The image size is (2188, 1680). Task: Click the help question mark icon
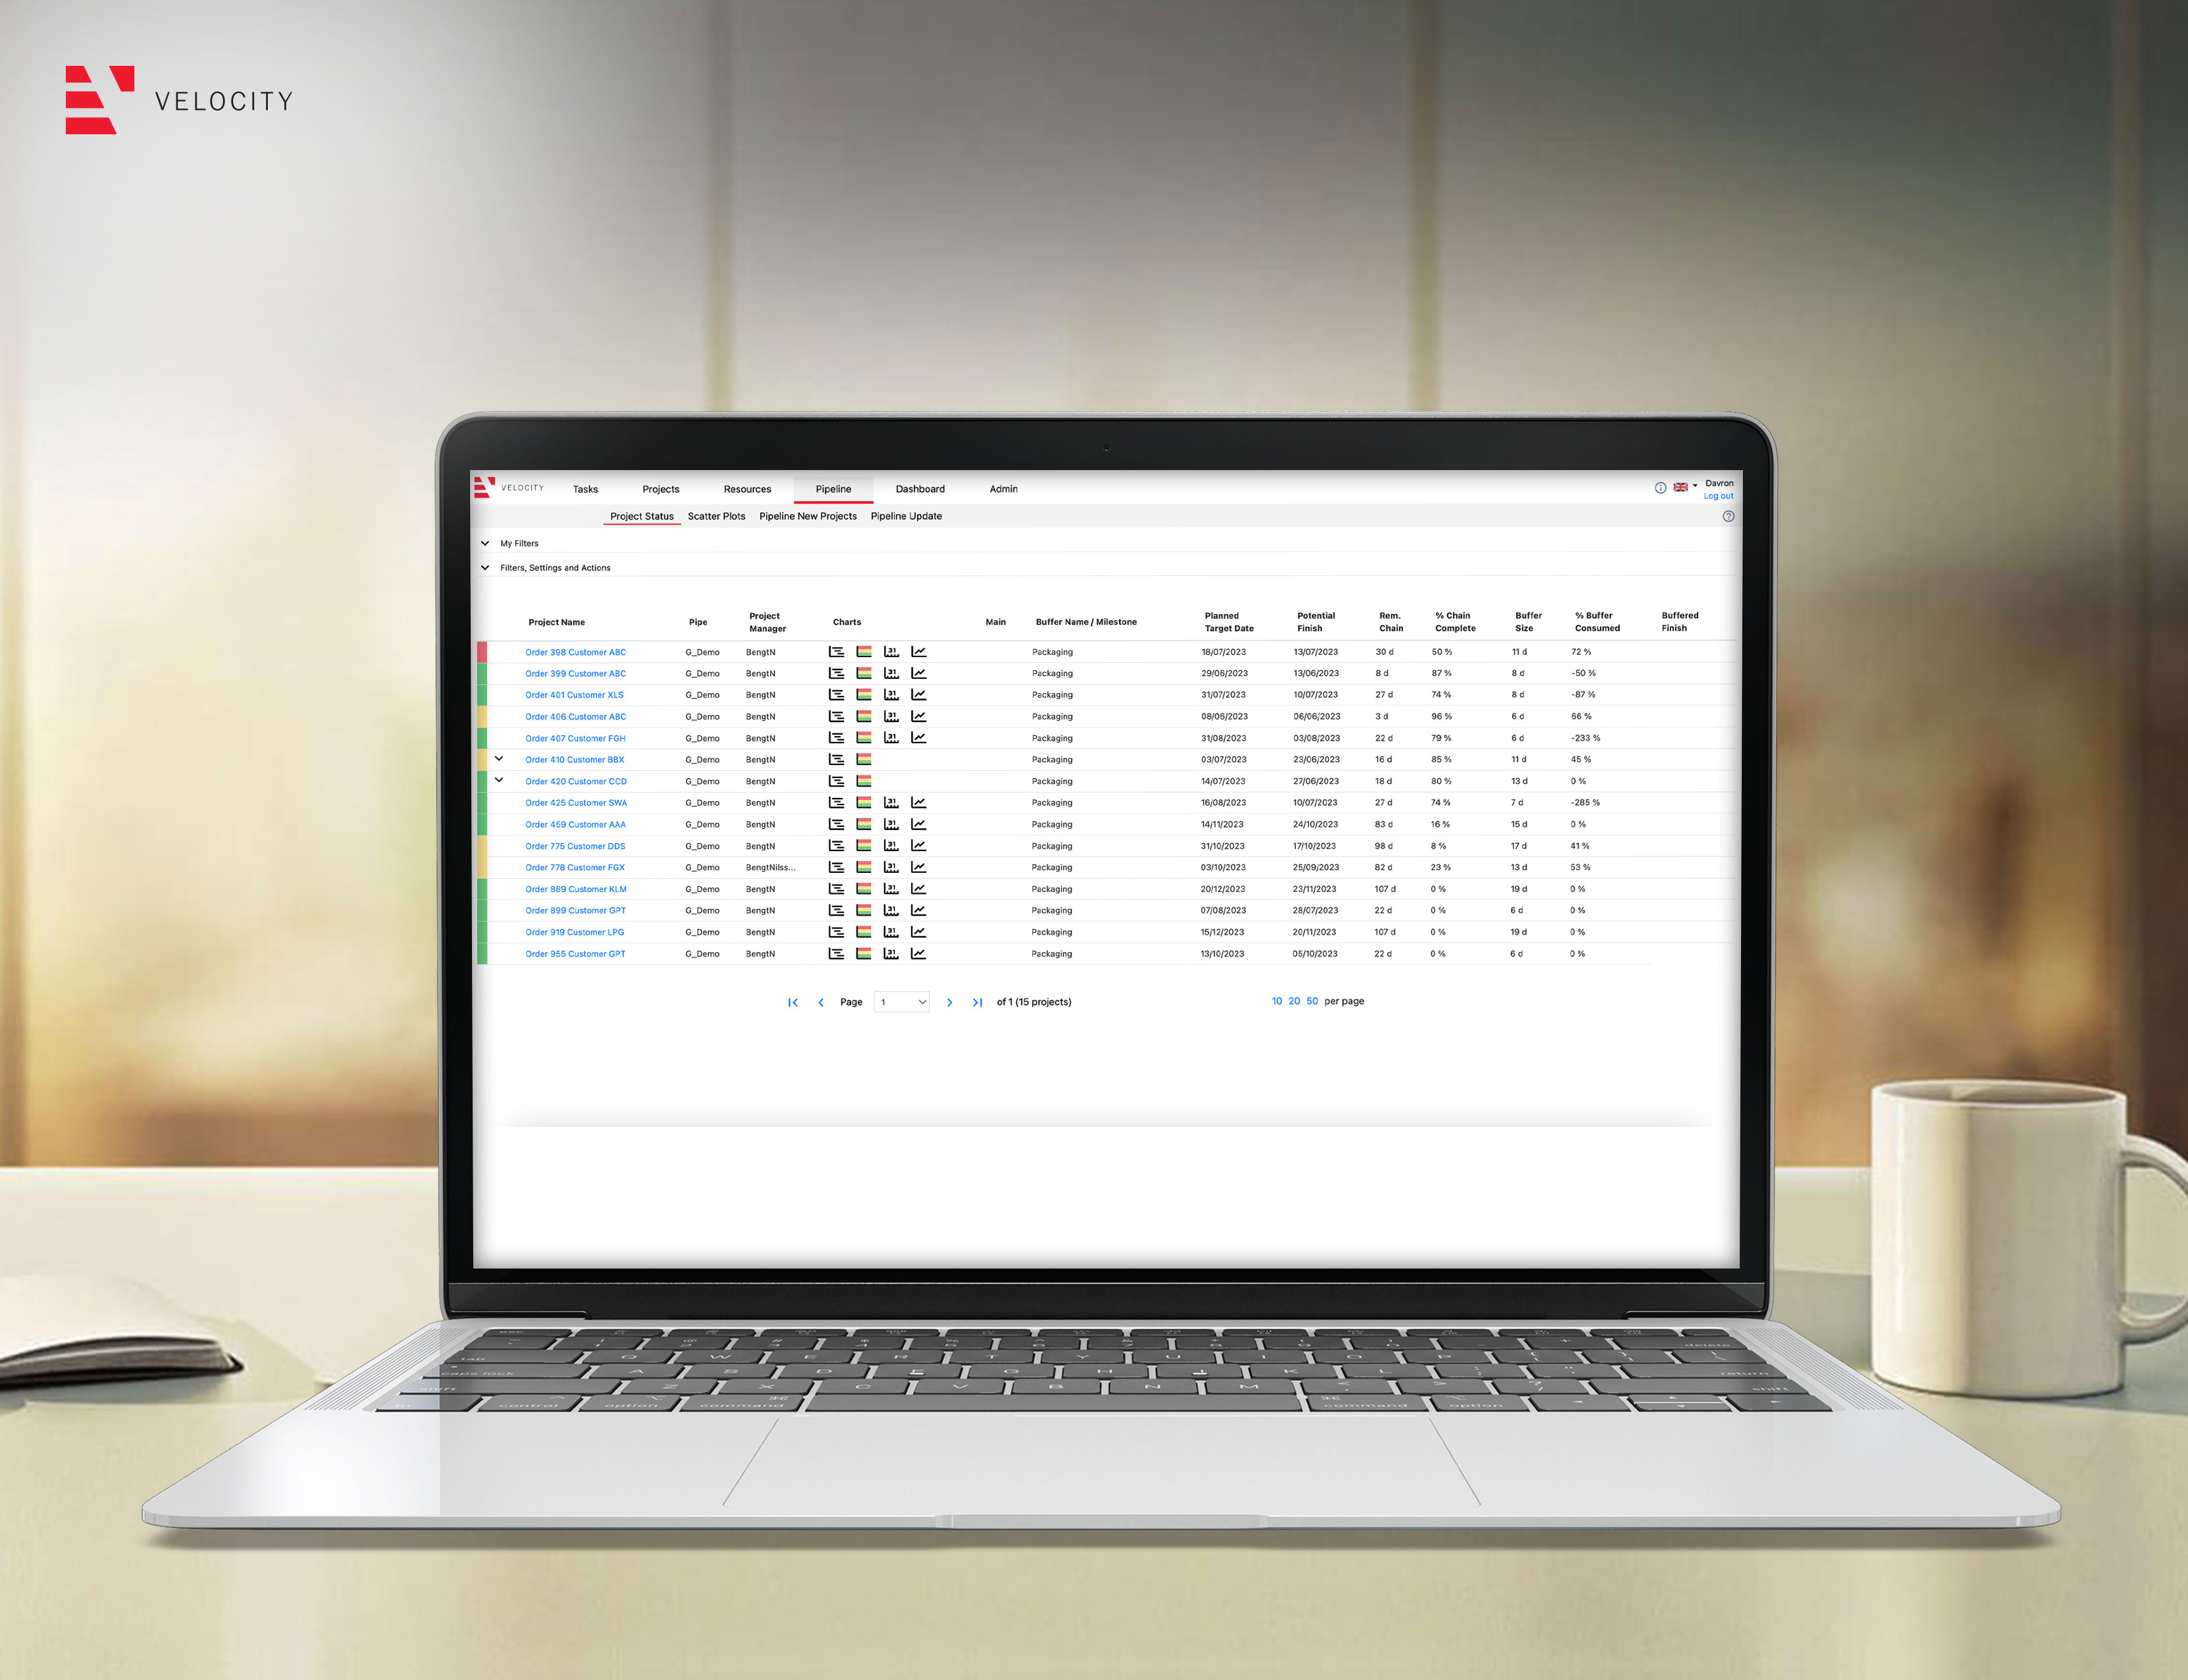click(x=1728, y=516)
